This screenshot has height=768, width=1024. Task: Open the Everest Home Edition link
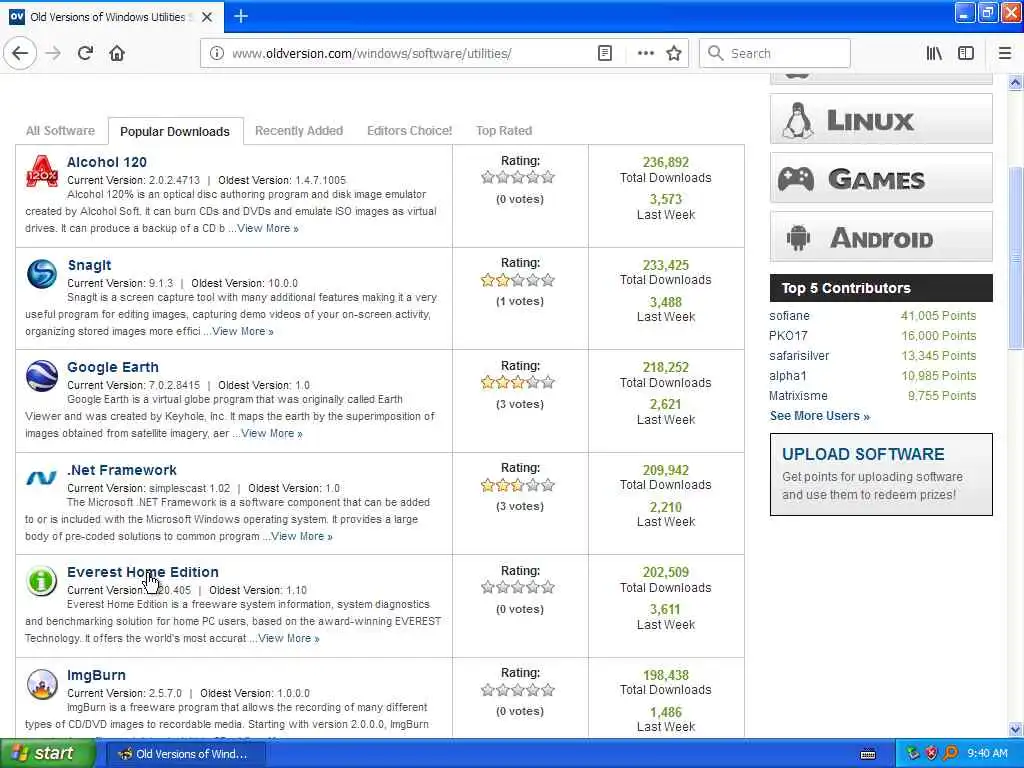(x=142, y=572)
